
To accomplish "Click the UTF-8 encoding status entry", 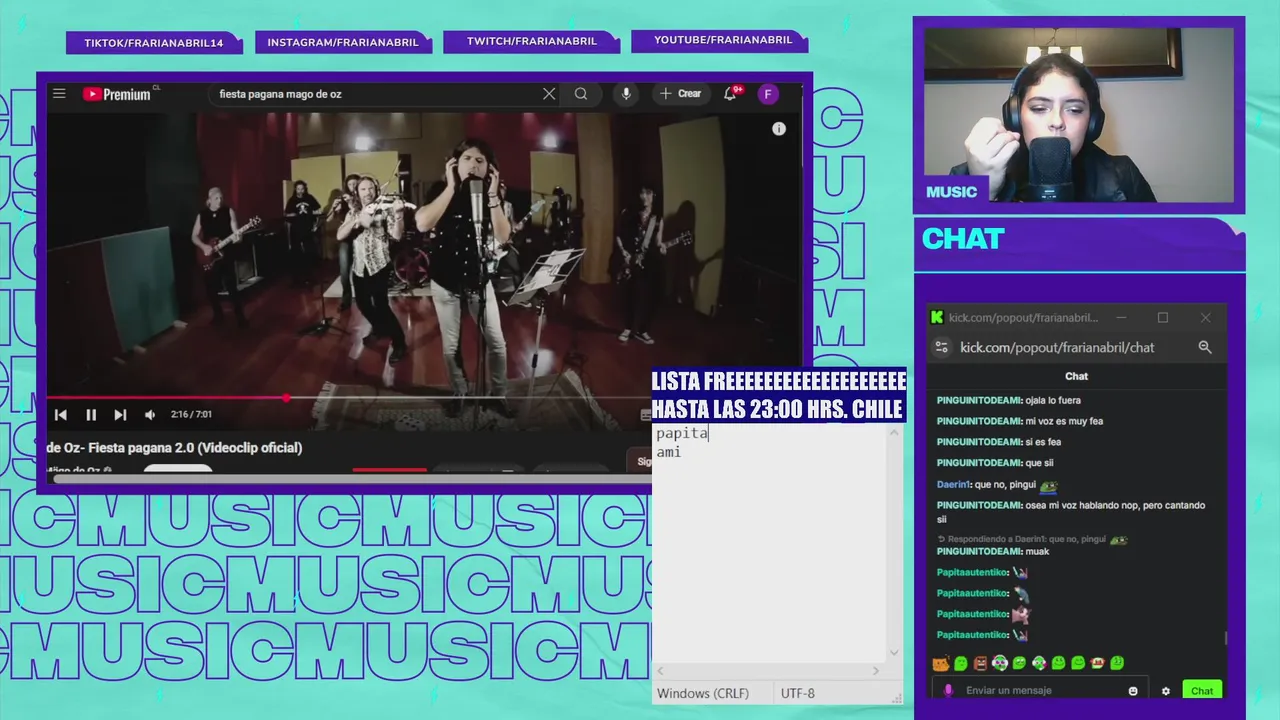I will pyautogui.click(x=797, y=693).
